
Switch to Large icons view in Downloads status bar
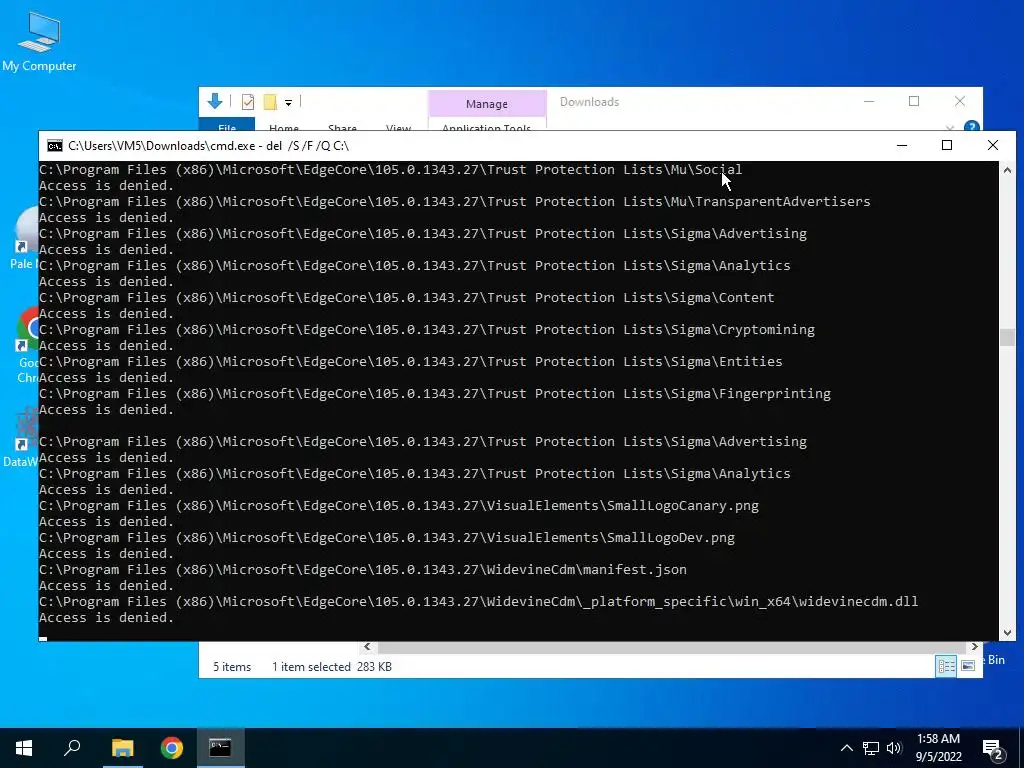[968, 666]
